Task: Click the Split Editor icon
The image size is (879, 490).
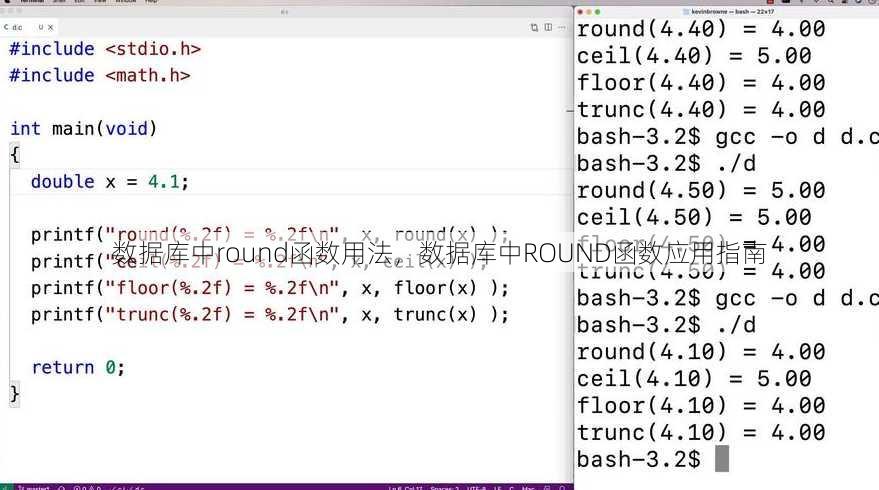Action: click(x=548, y=27)
